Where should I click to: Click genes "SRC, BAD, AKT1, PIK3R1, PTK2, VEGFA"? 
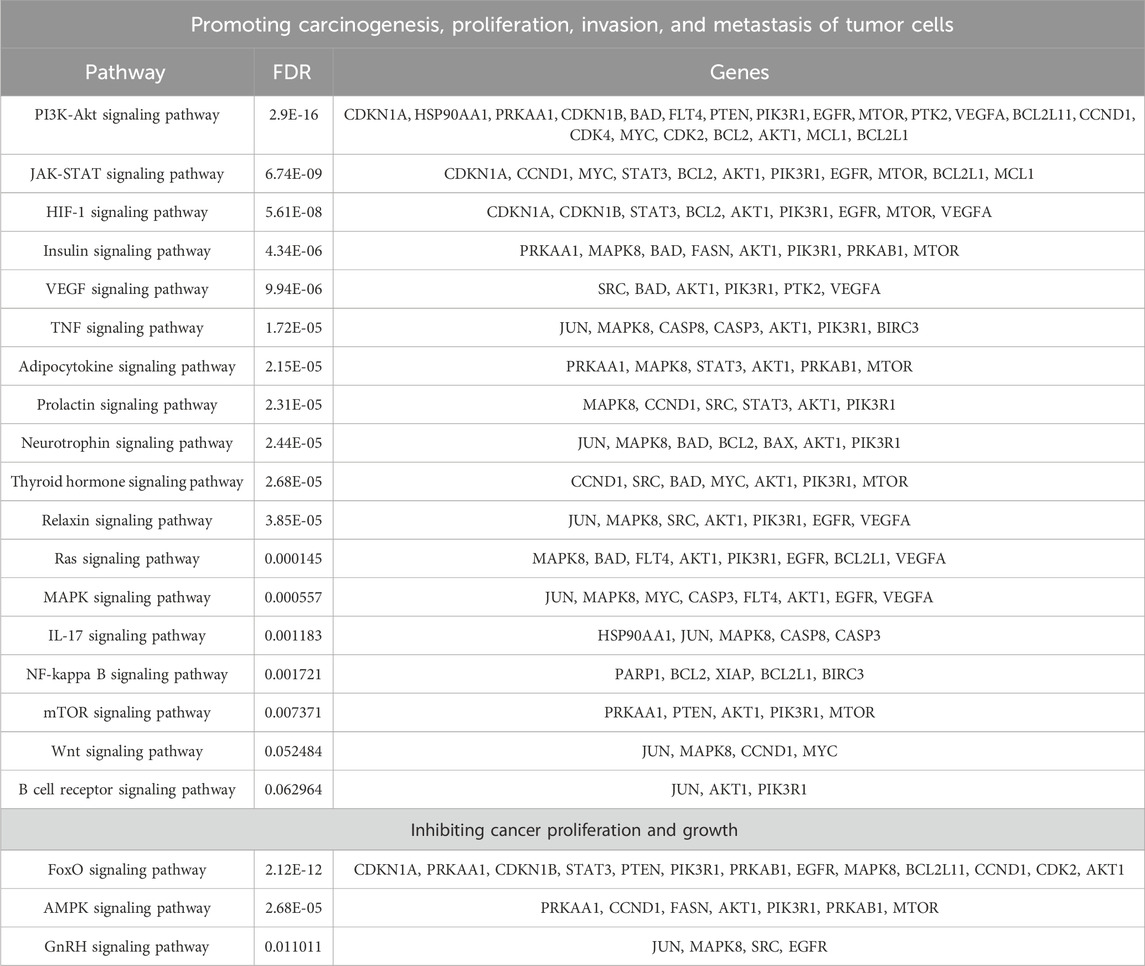[x=739, y=289]
